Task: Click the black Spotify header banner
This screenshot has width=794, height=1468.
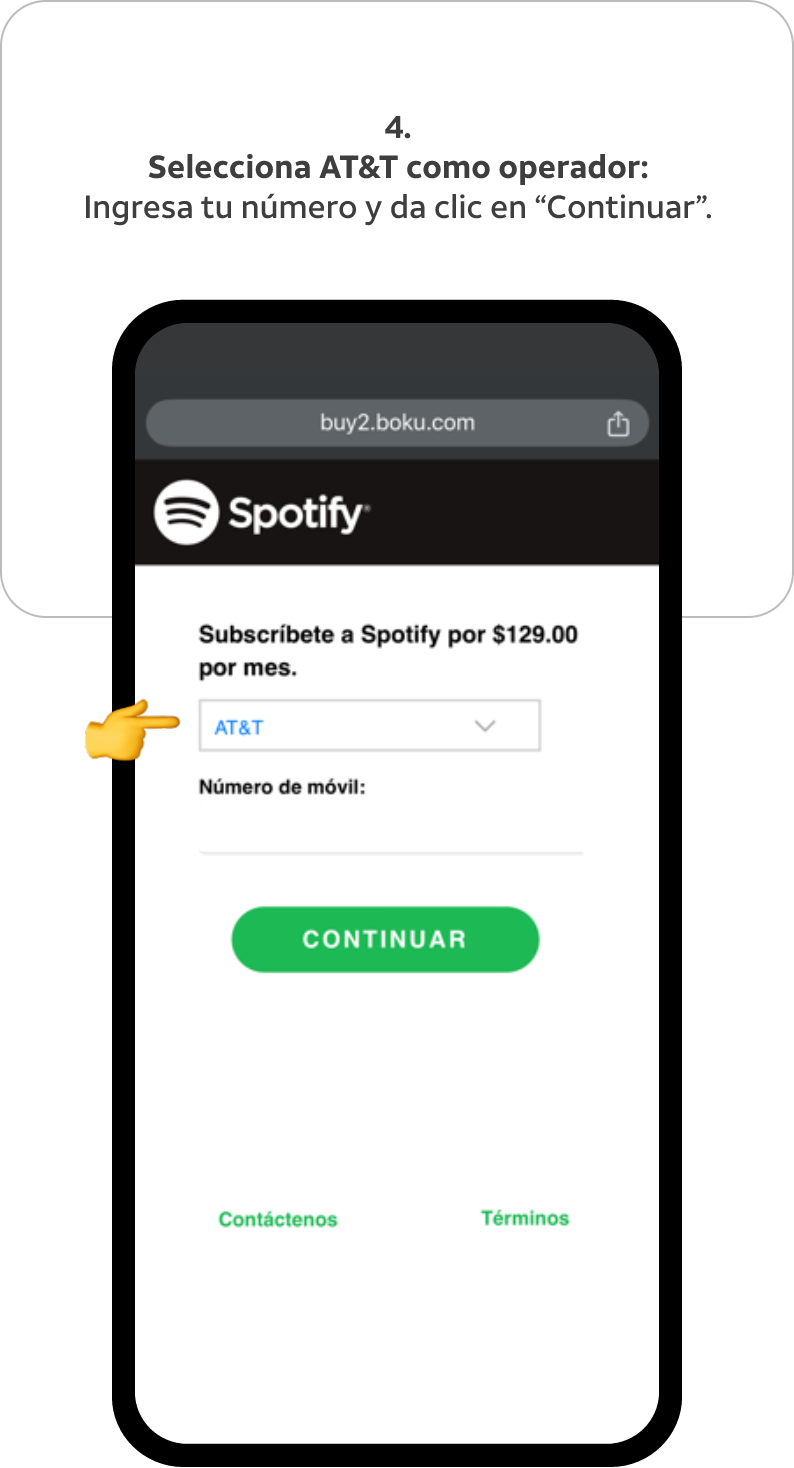Action: (x=397, y=513)
